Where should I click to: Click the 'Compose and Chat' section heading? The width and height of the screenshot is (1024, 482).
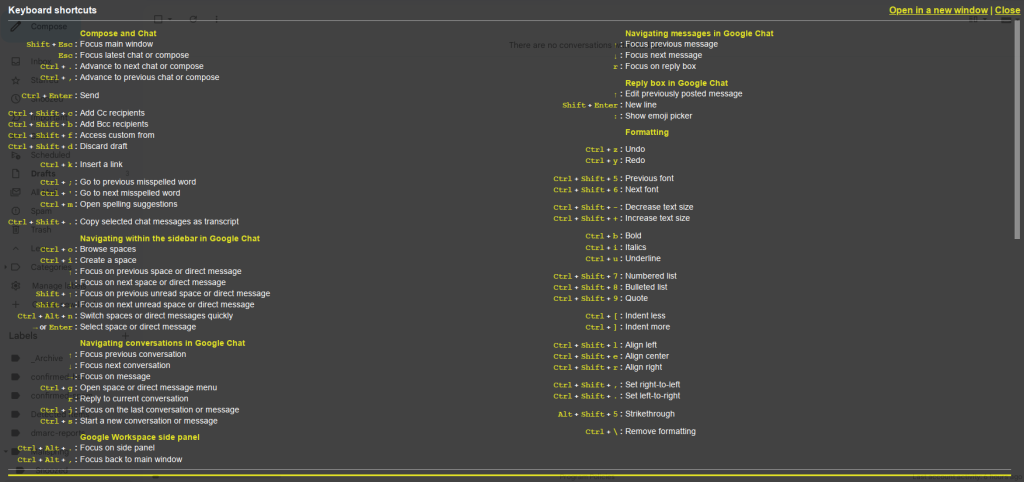click(118, 33)
